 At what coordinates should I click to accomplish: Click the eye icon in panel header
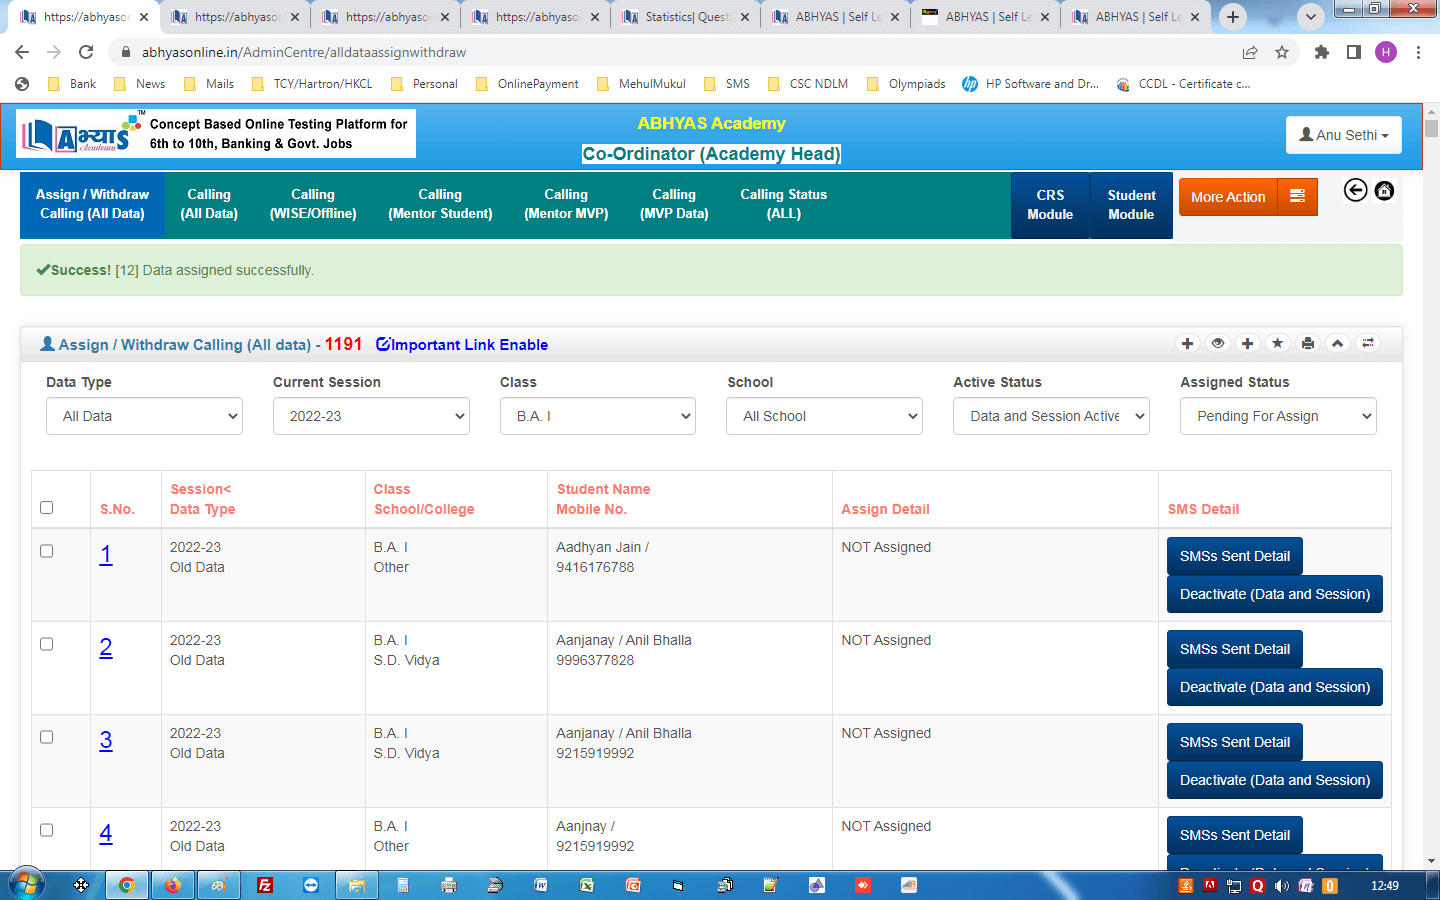tap(1217, 344)
